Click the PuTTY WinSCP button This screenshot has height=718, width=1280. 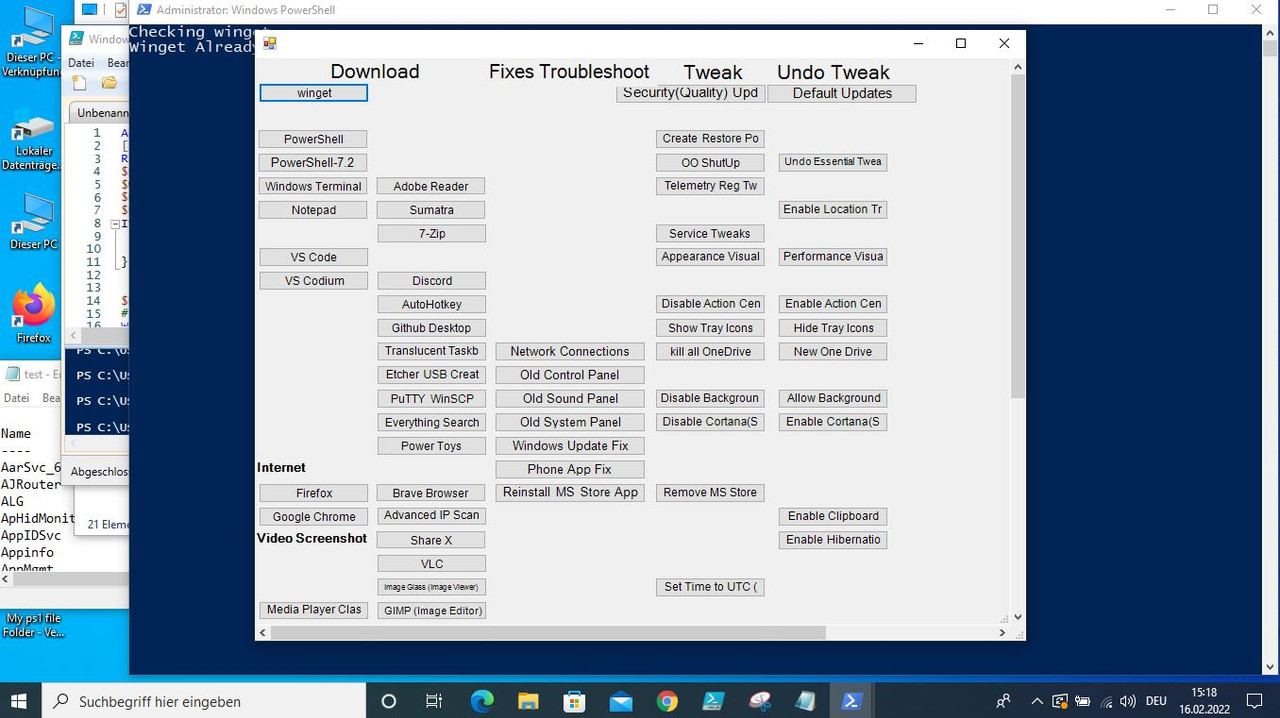(431, 398)
